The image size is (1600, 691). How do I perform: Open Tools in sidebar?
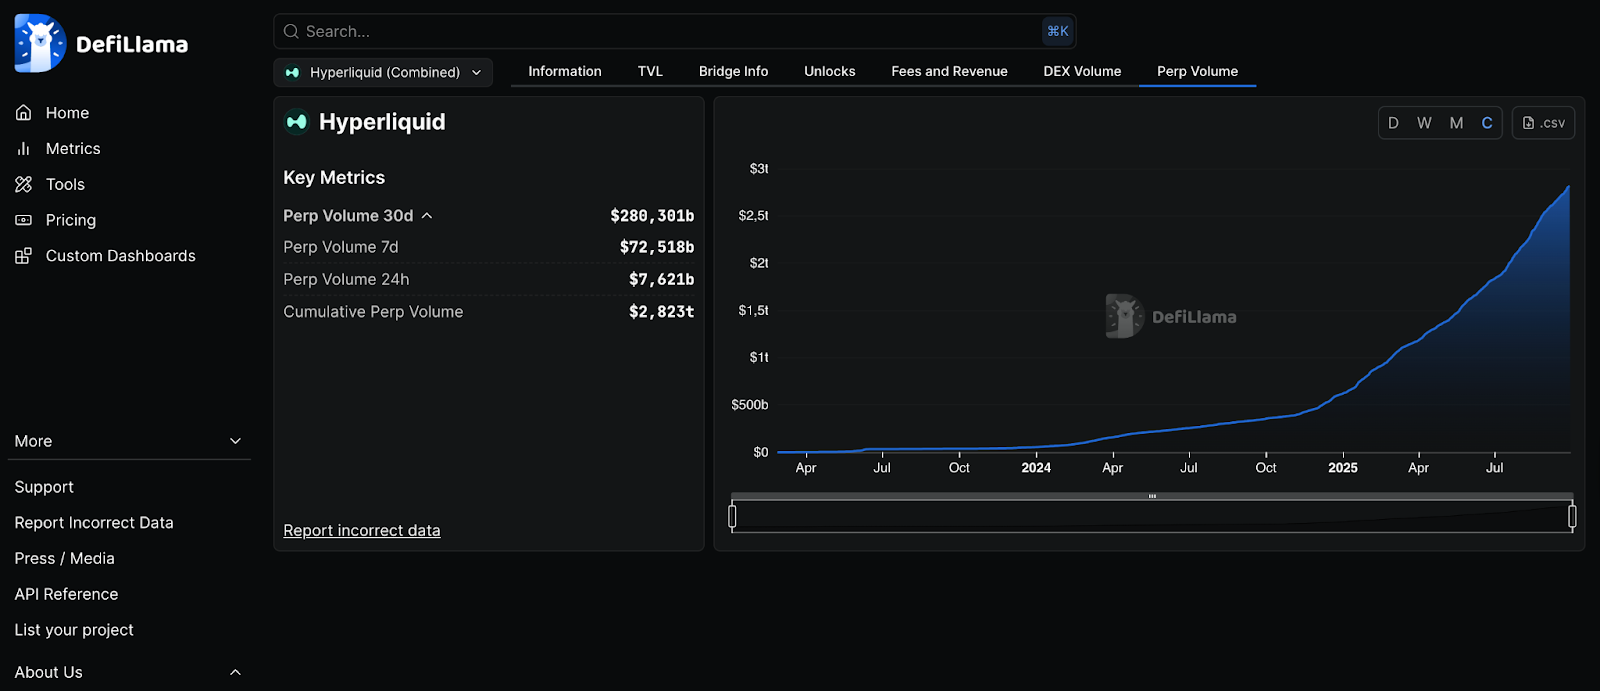65,185
